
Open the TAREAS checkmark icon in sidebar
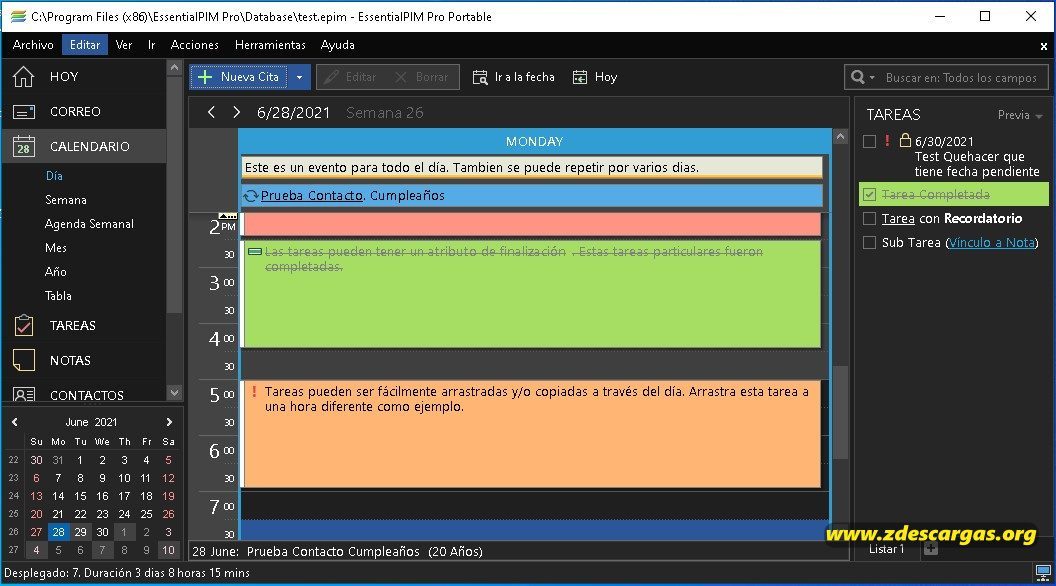(x=24, y=325)
